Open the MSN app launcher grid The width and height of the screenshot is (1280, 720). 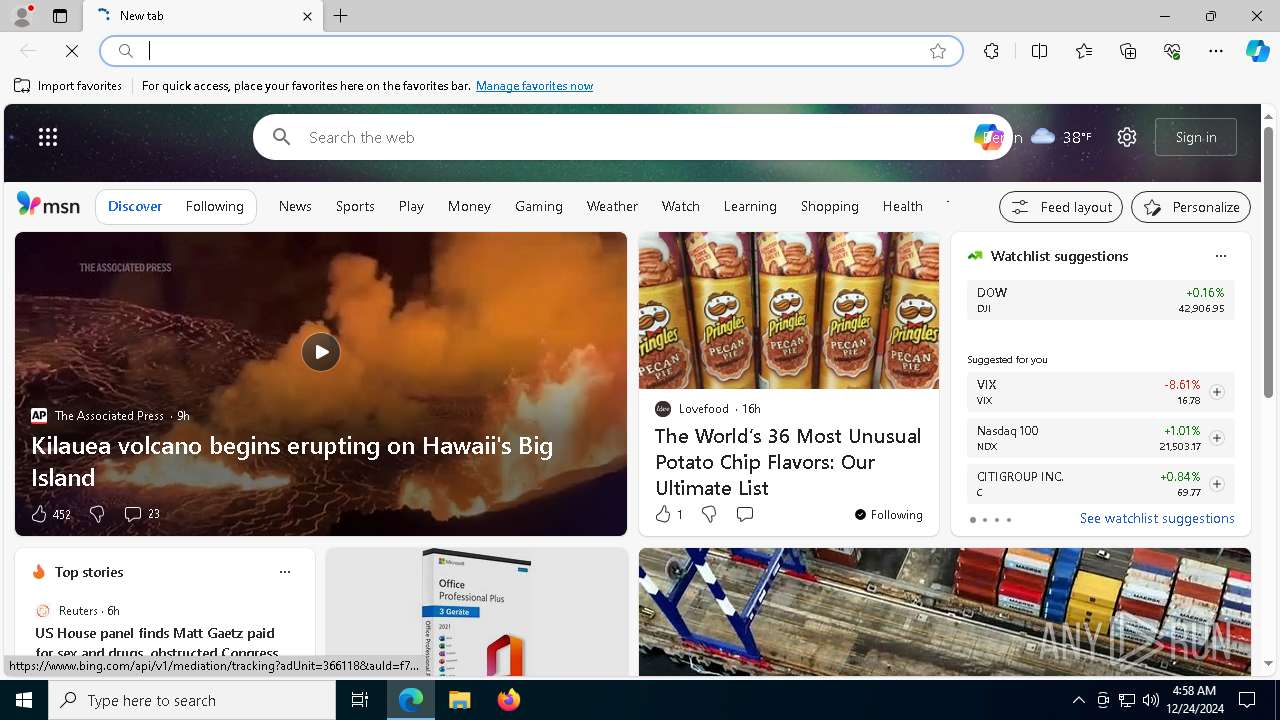tap(48, 137)
